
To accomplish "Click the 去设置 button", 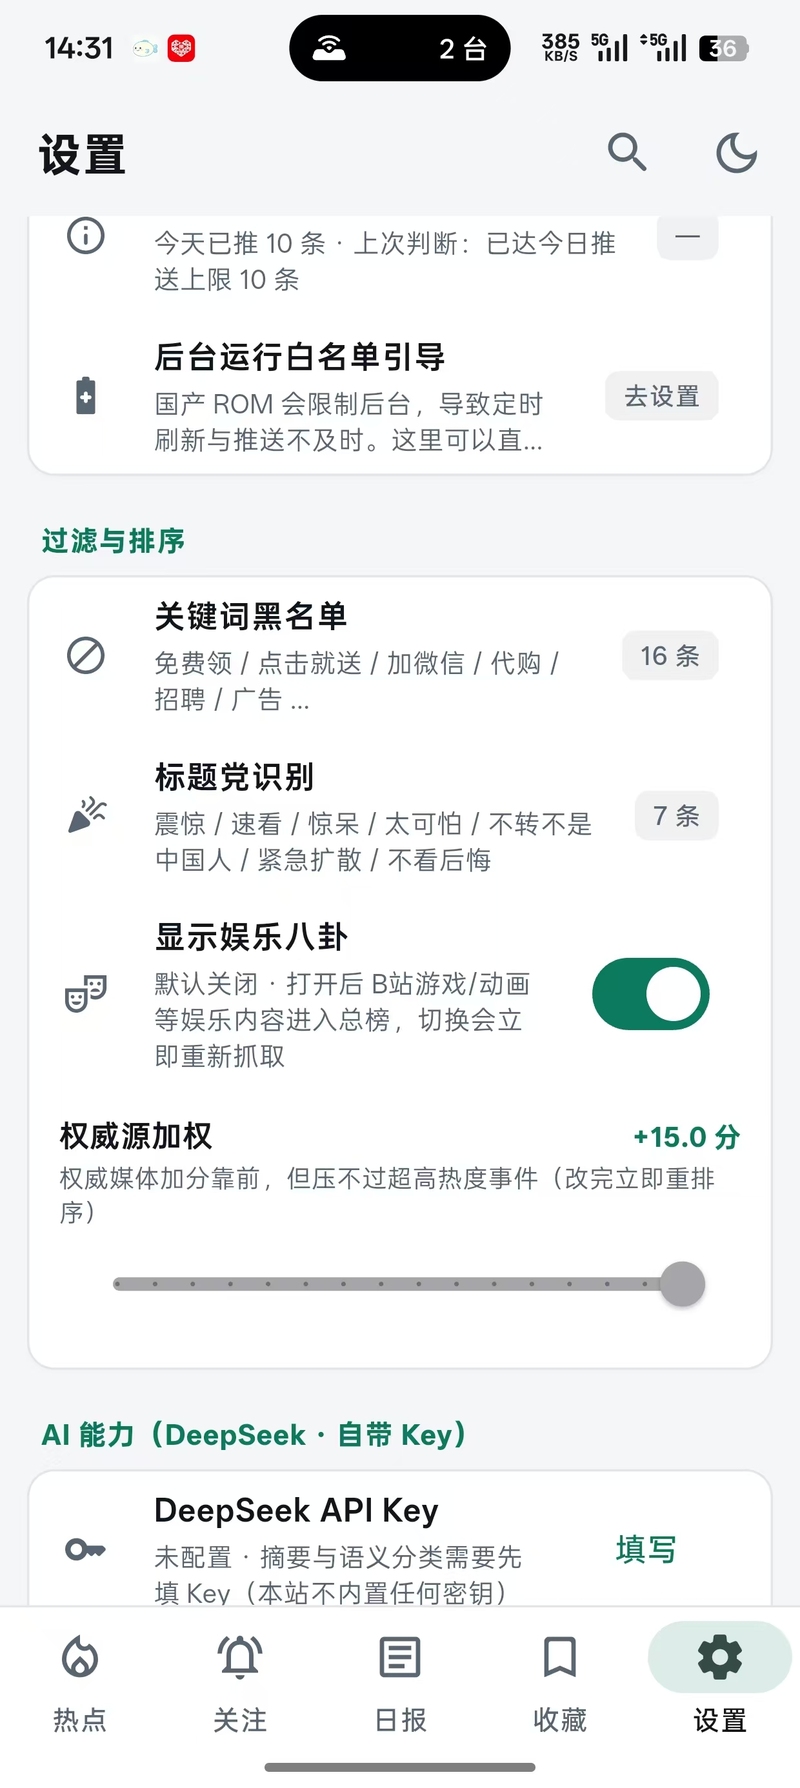I will (x=662, y=397).
